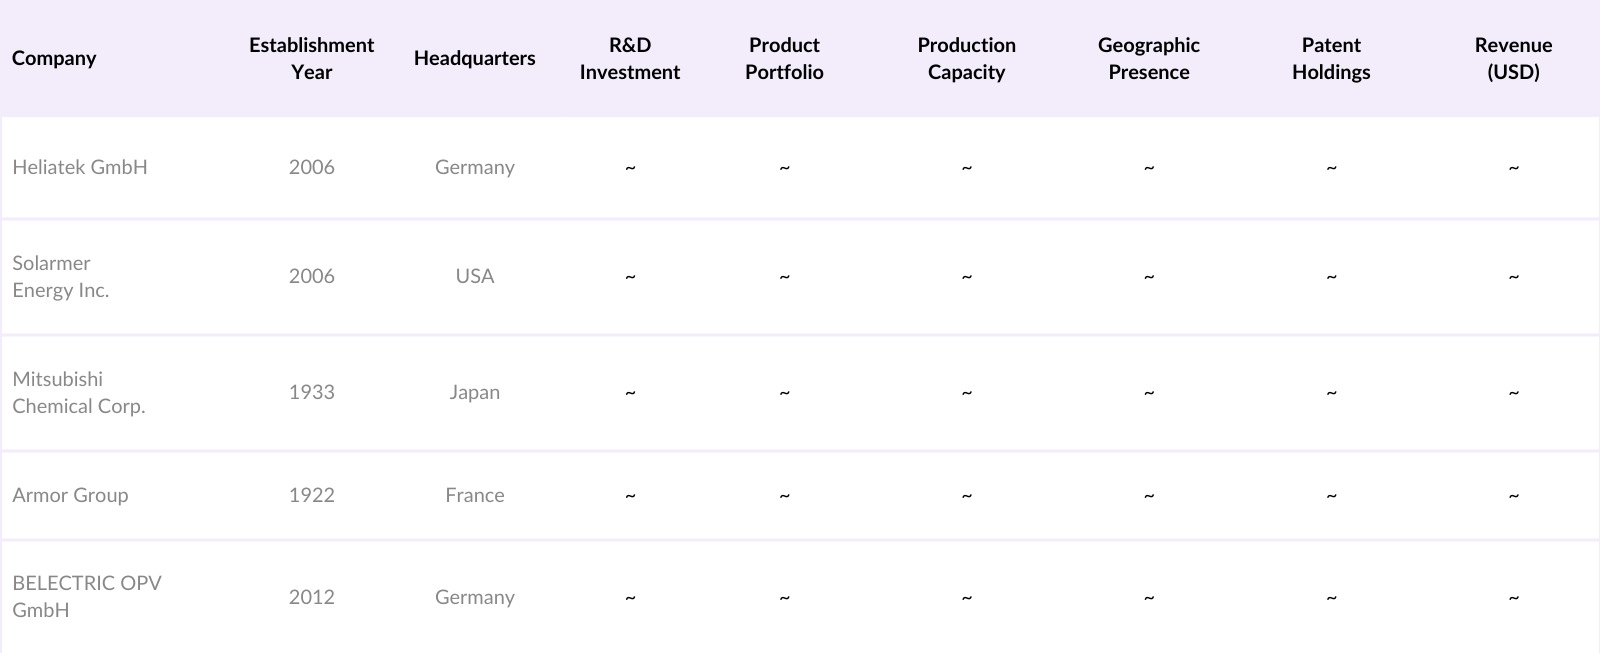Click Heliatek's establishment year 2006
The image size is (1600, 653).
311,167
